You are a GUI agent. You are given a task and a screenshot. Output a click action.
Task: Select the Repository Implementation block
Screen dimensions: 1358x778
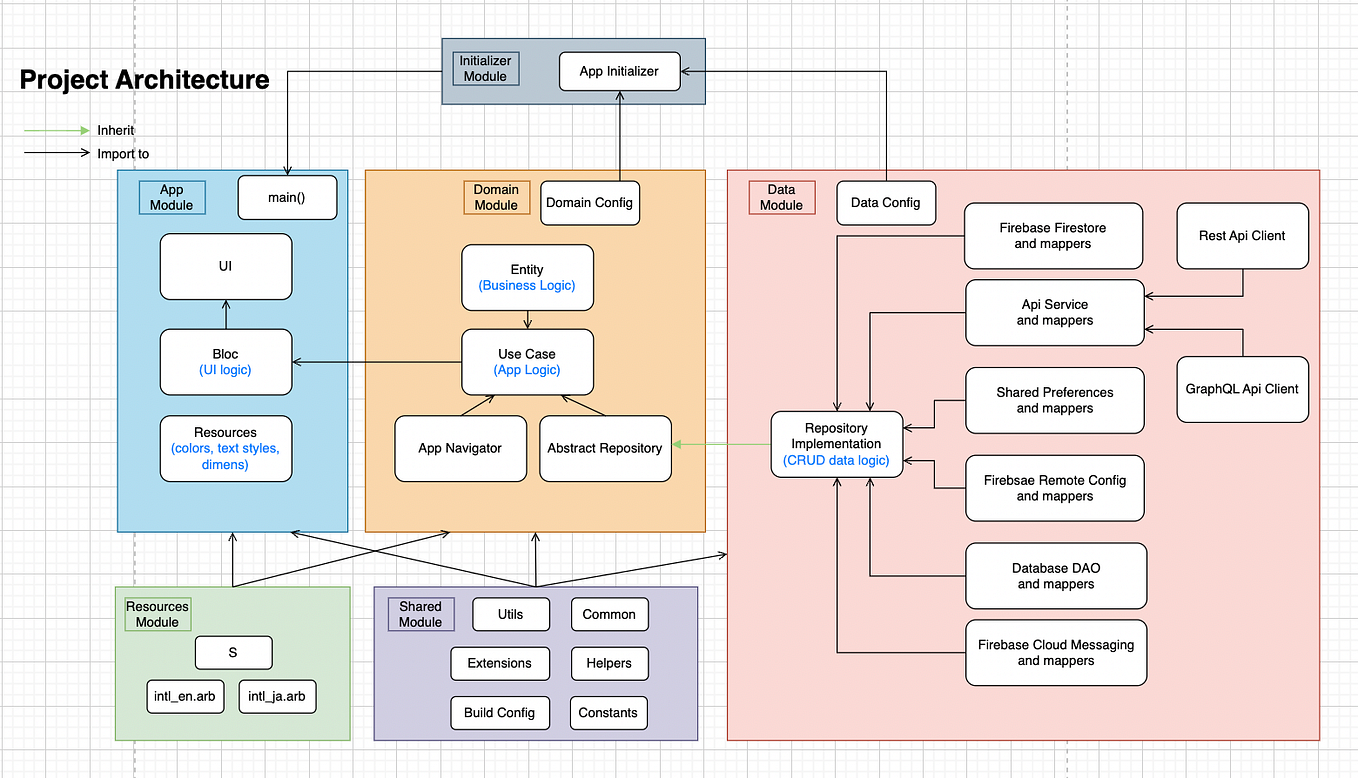[836, 444]
